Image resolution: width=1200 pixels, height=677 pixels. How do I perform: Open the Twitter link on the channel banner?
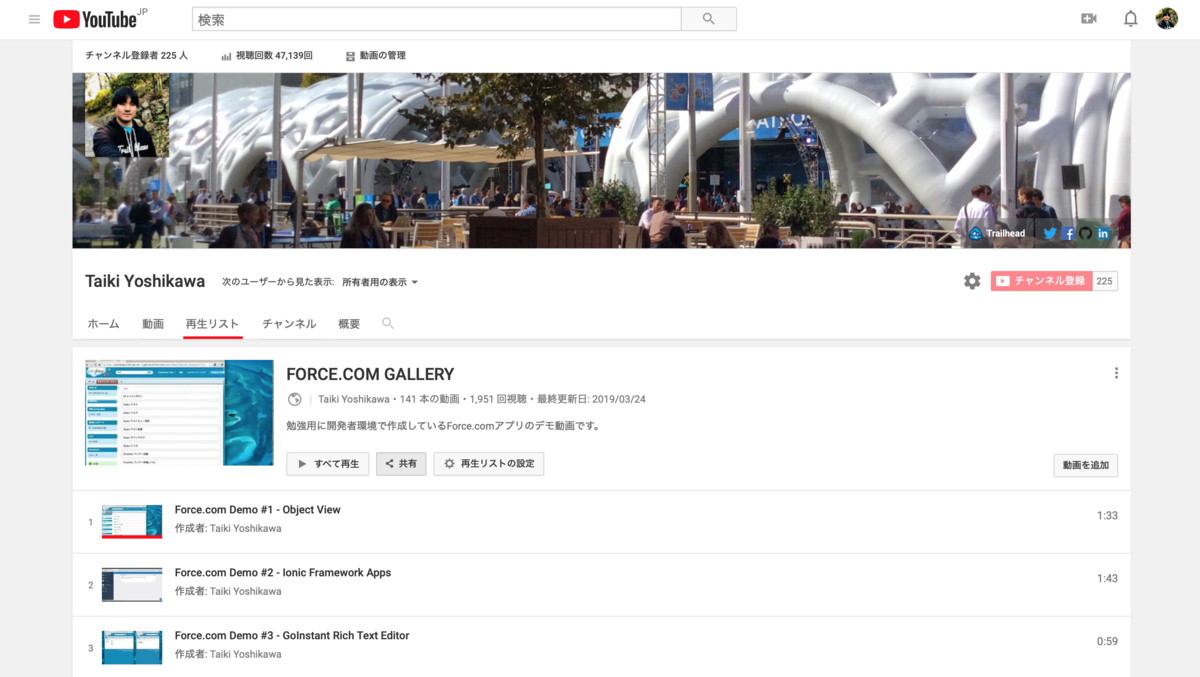point(1050,233)
